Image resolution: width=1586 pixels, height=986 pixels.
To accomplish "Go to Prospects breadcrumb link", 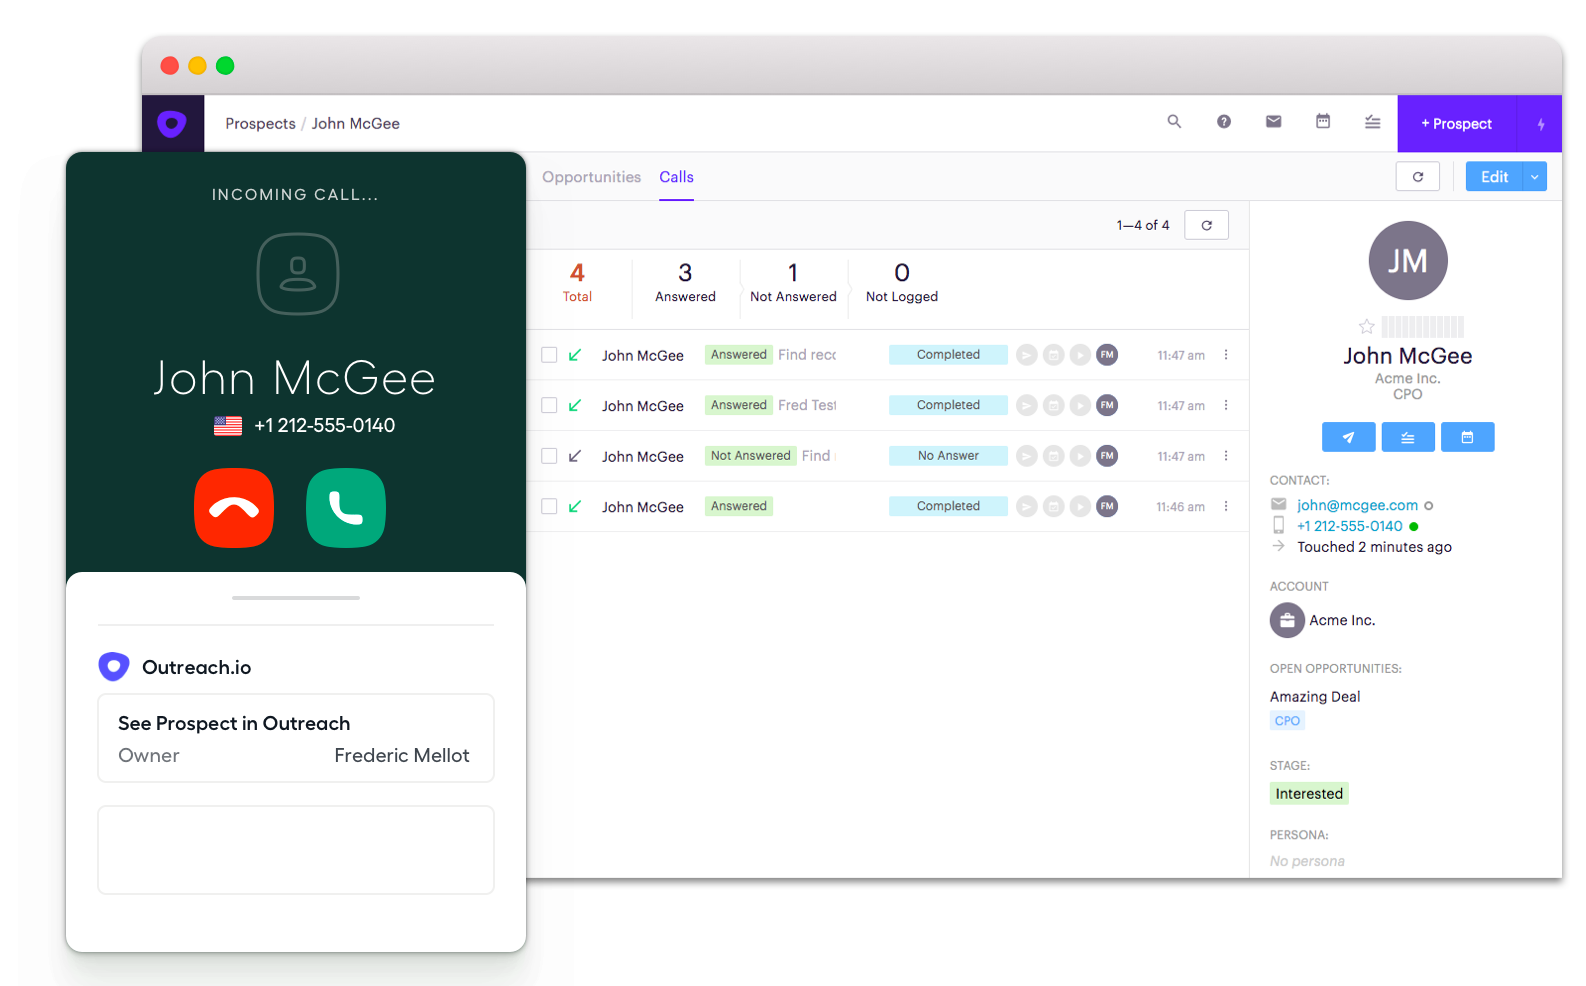I will tap(260, 124).
